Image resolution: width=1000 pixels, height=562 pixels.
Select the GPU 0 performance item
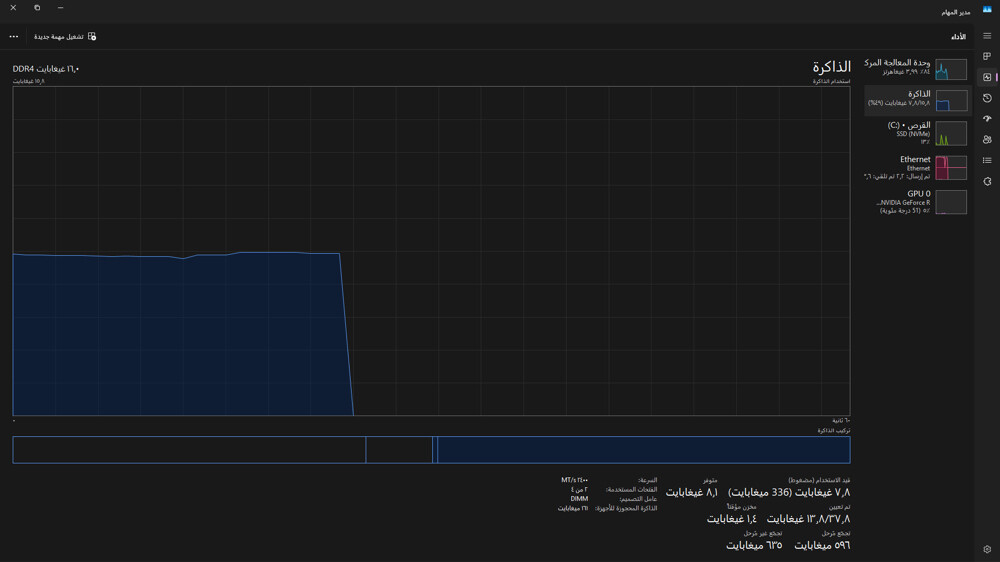coord(916,202)
